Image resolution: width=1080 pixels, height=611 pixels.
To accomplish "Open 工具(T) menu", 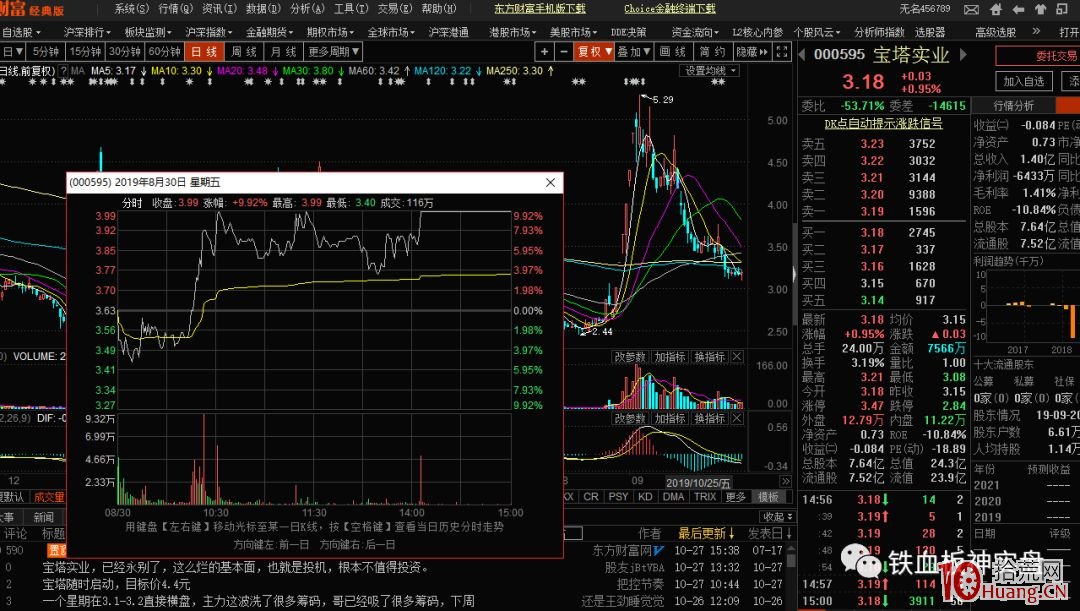I will pyautogui.click(x=351, y=9).
